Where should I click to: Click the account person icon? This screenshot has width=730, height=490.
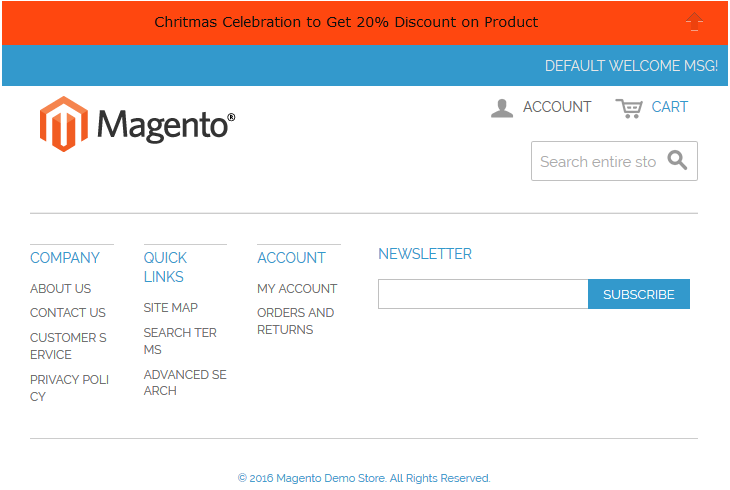502,108
